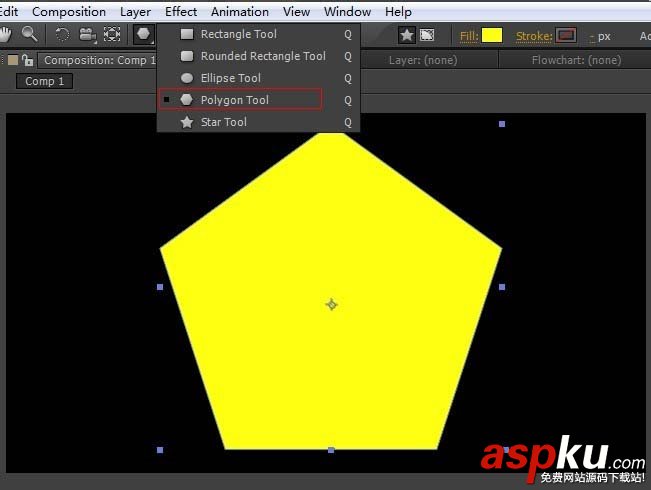Open the View menu

pyautogui.click(x=296, y=12)
